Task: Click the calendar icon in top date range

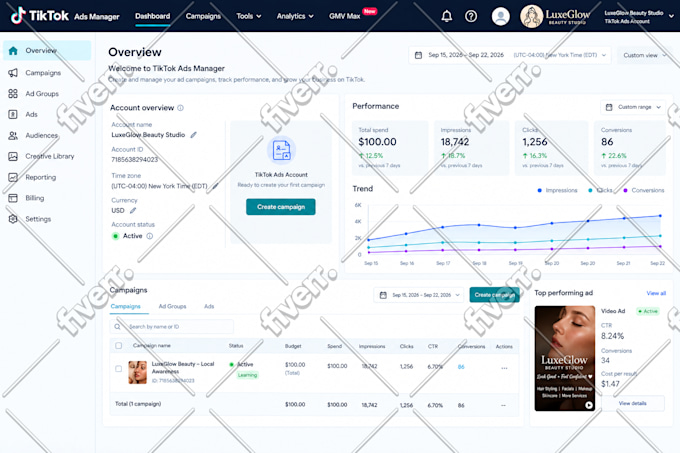Action: click(x=418, y=55)
